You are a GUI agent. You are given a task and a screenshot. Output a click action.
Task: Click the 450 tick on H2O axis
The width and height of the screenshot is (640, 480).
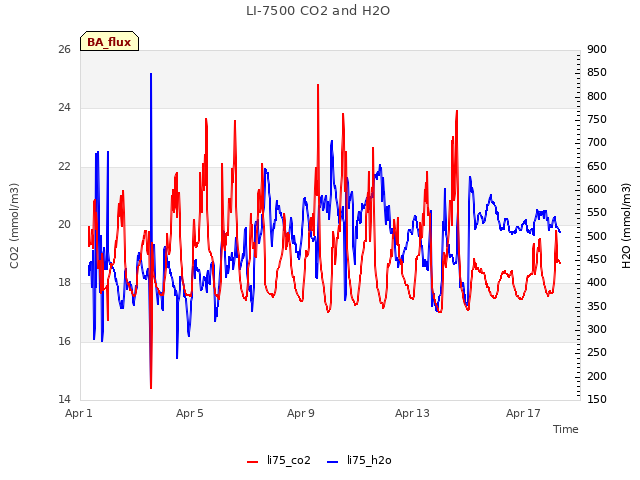tap(597, 260)
